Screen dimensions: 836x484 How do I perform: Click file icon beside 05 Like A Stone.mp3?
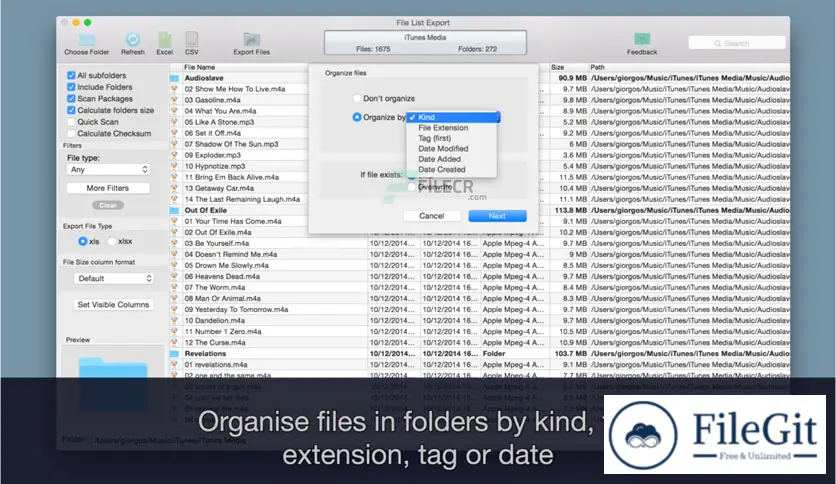click(174, 122)
